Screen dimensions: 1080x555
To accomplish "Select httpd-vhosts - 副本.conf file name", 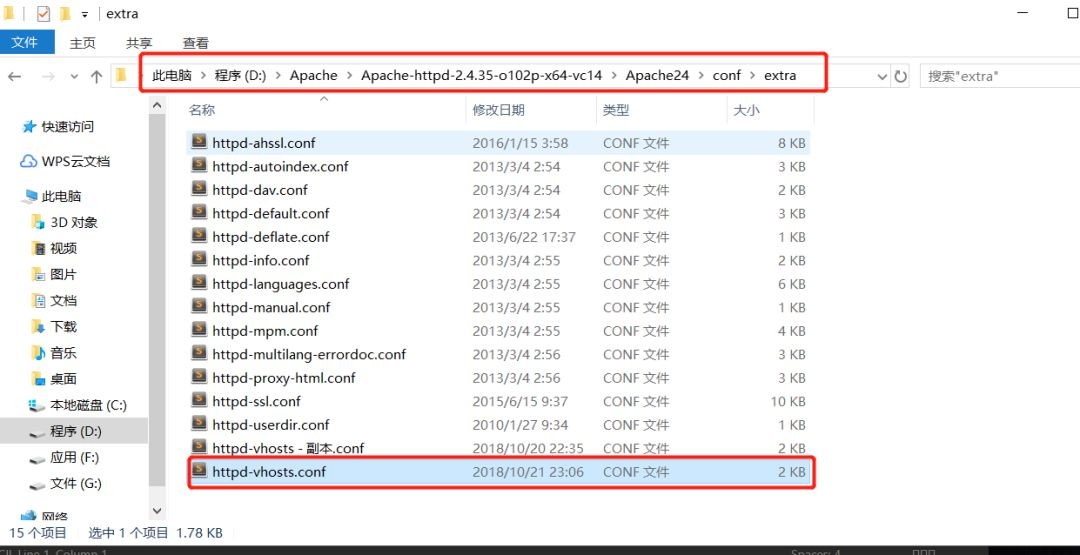I will (288, 448).
